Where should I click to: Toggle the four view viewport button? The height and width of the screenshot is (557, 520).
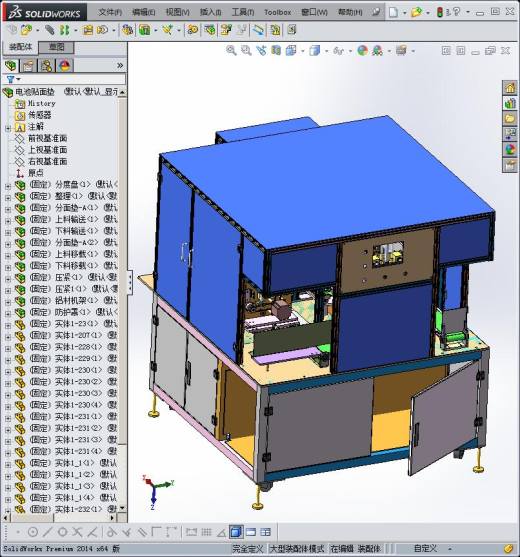[265, 532]
